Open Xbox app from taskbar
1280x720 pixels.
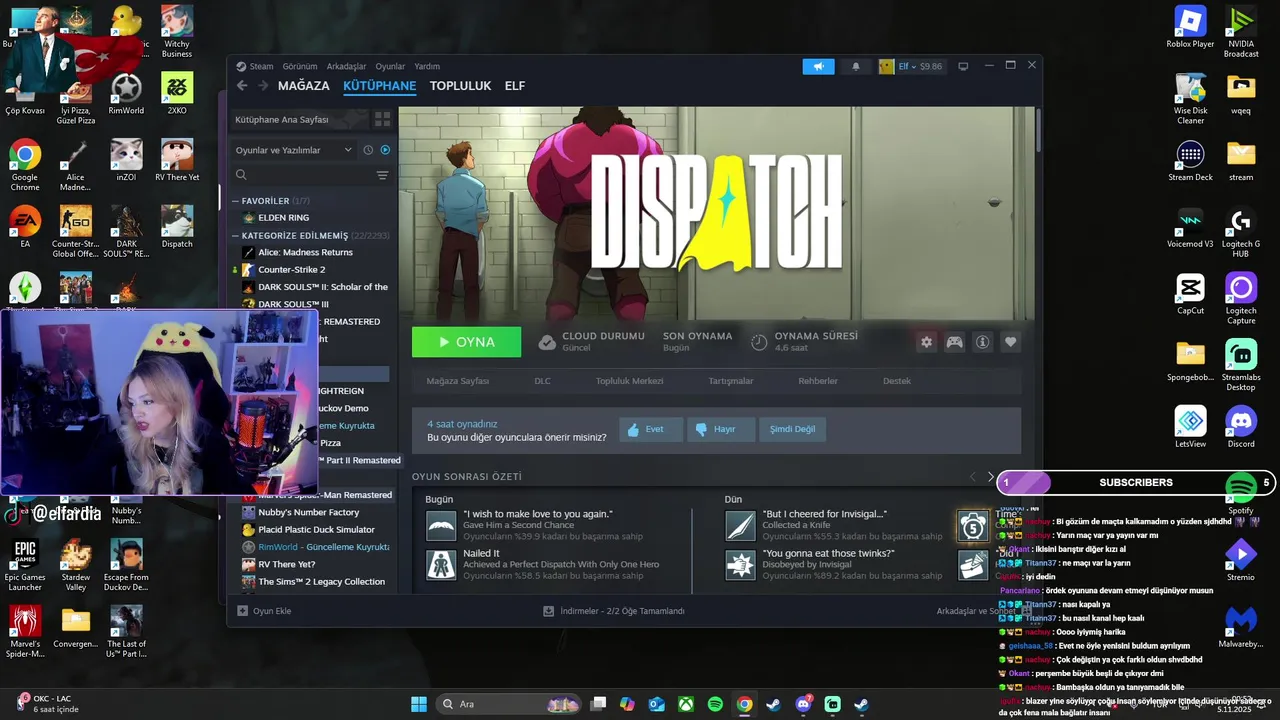tap(686, 704)
